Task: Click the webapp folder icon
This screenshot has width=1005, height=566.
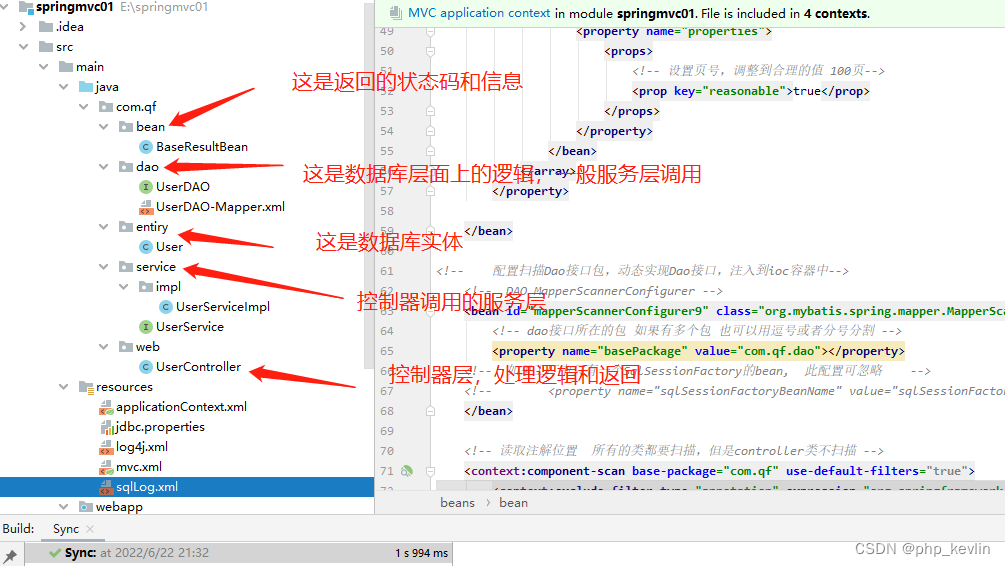Action: (86, 507)
